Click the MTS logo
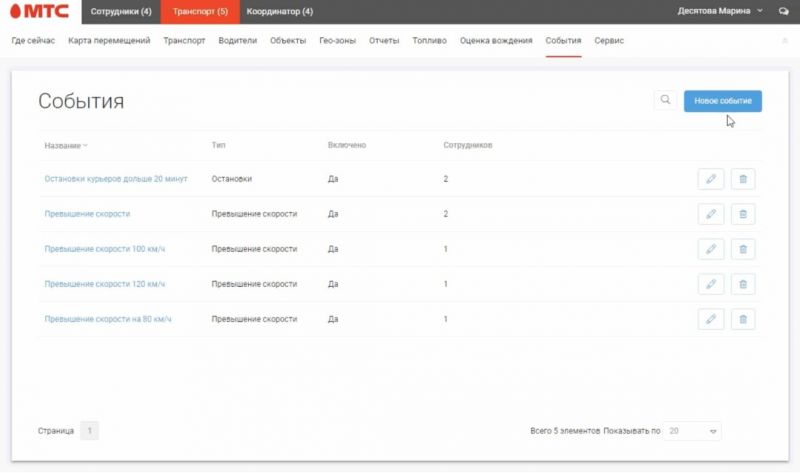Screen dimensions: 800x473 tap(37, 12)
